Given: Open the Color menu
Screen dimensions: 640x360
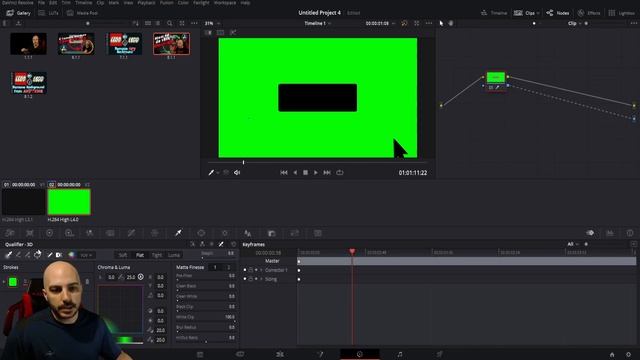Looking at the screenshot, I should [183, 2].
